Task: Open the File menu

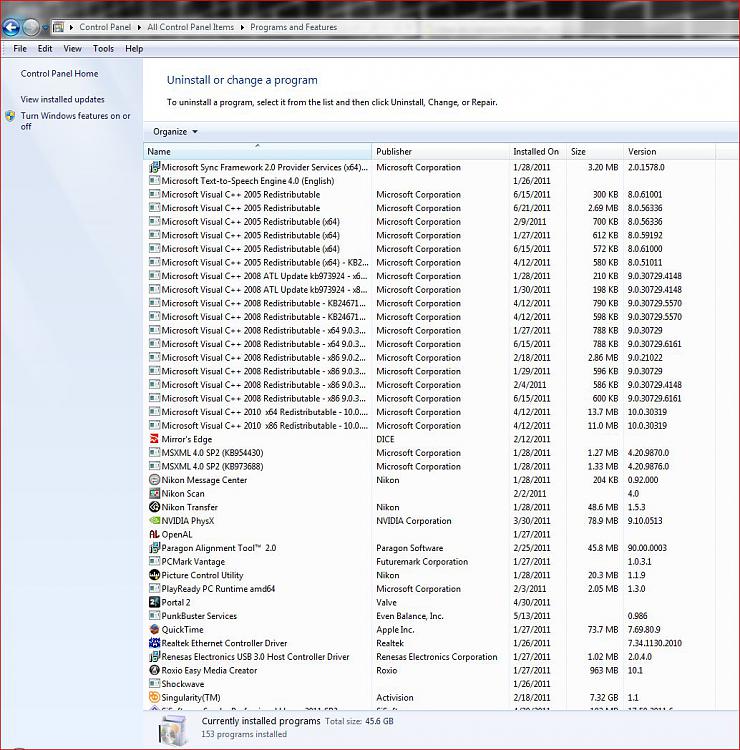Action: (20, 48)
